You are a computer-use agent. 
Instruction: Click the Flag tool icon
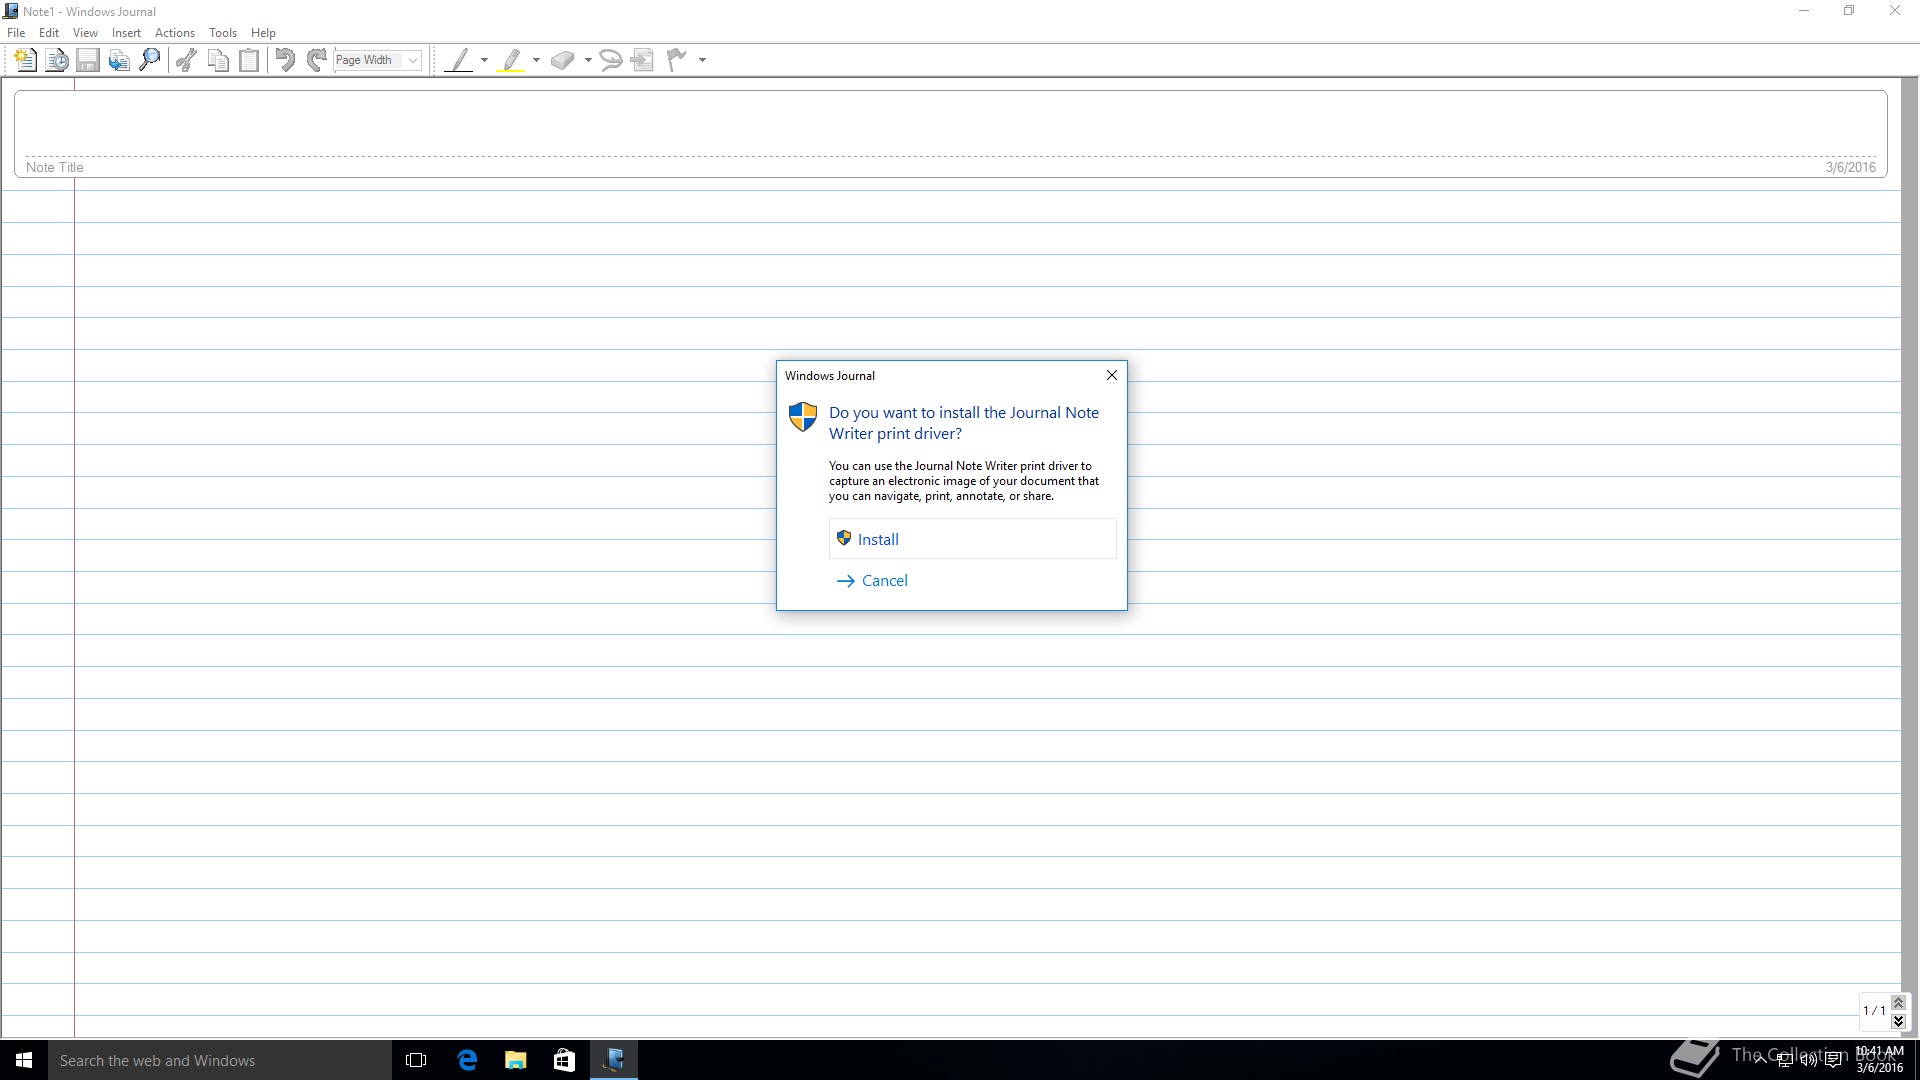coord(677,60)
